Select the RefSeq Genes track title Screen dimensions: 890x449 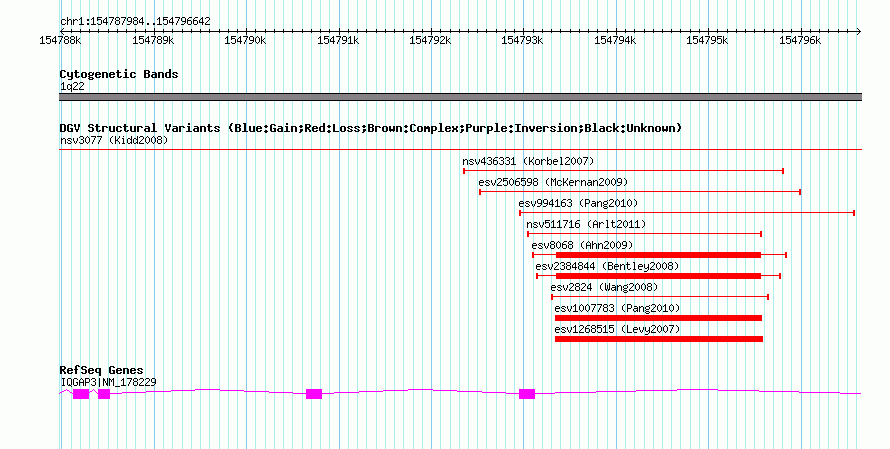point(102,370)
